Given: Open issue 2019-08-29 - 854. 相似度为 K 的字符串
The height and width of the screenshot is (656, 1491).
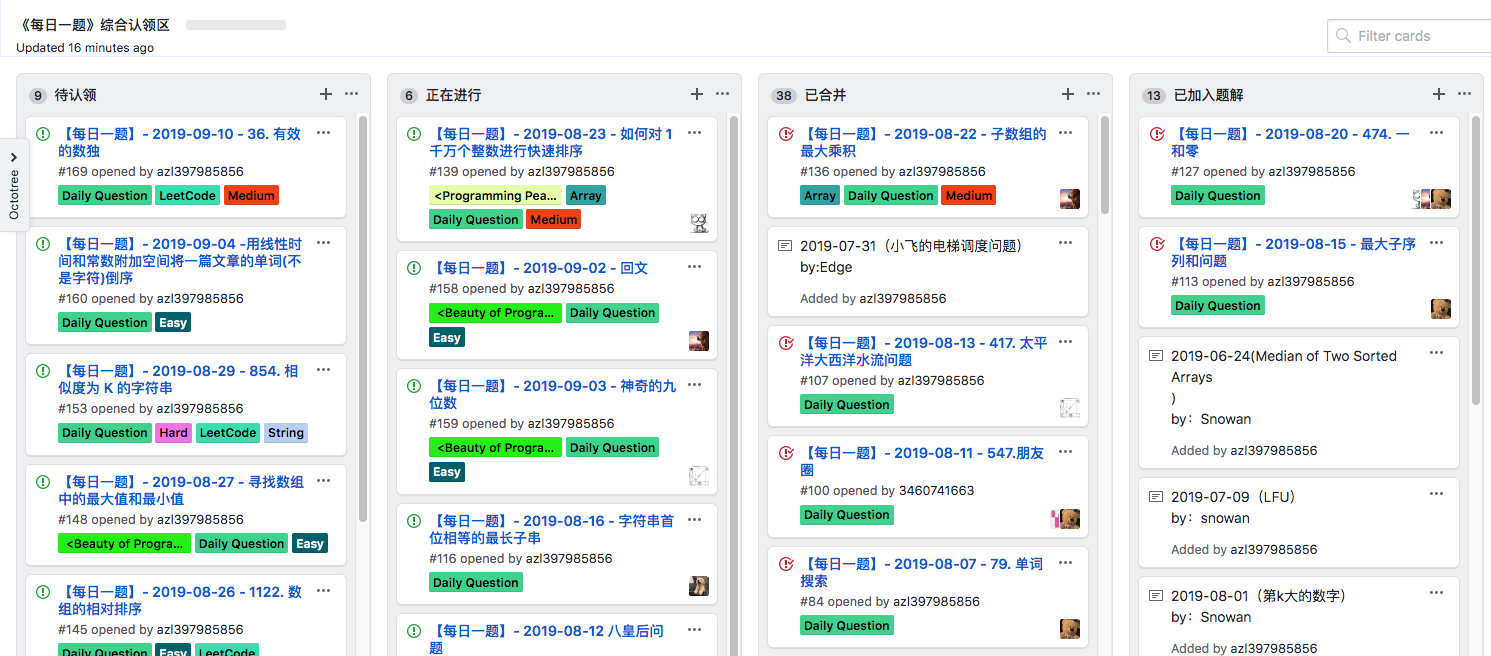Looking at the screenshot, I should pos(178,379).
